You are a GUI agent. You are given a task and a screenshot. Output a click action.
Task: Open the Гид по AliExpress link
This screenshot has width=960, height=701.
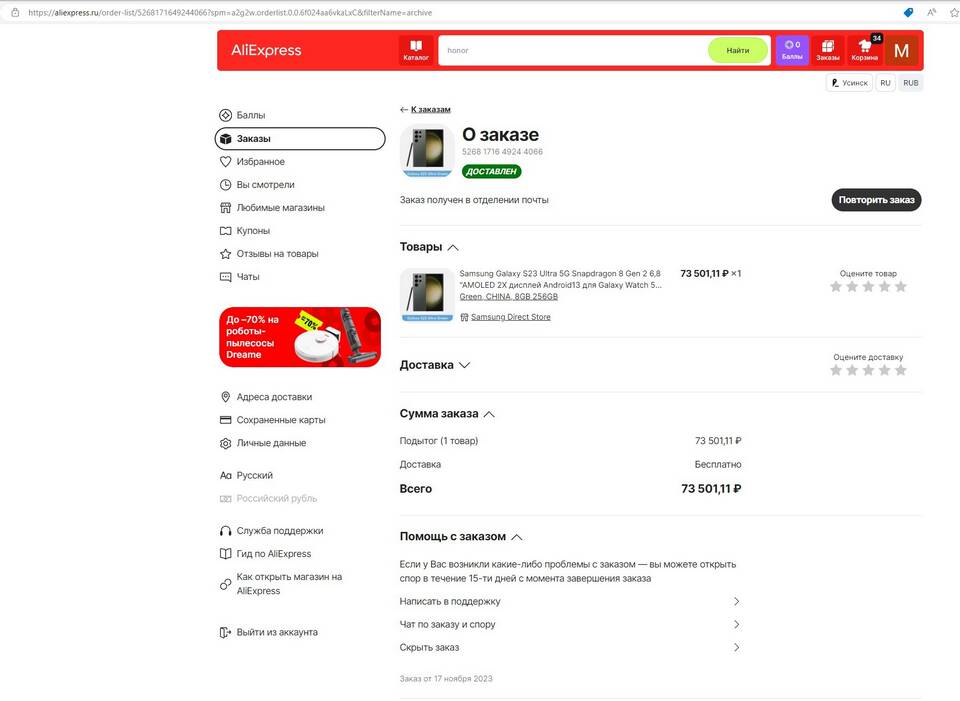[274, 554]
